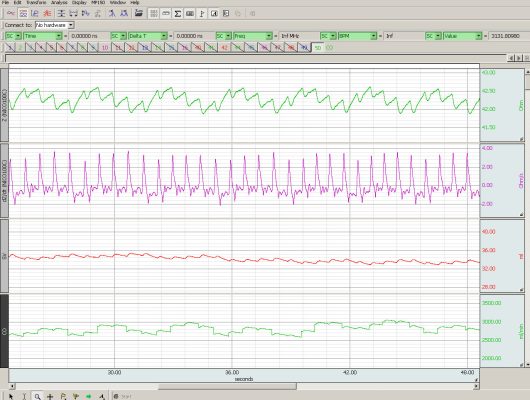This screenshot has height=400, width=530.
Task: Open the Display menu
Action: (79, 2)
